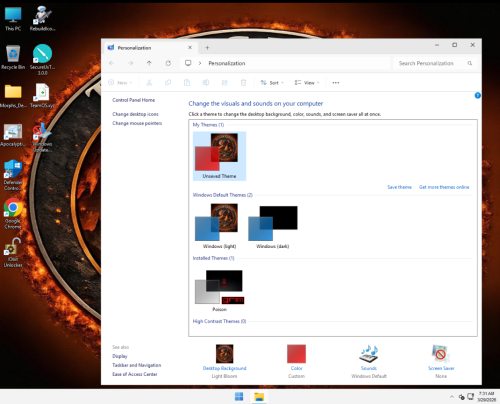Click the refresh icon in address bar
Screen dimensions: 500x404
tap(168, 63)
